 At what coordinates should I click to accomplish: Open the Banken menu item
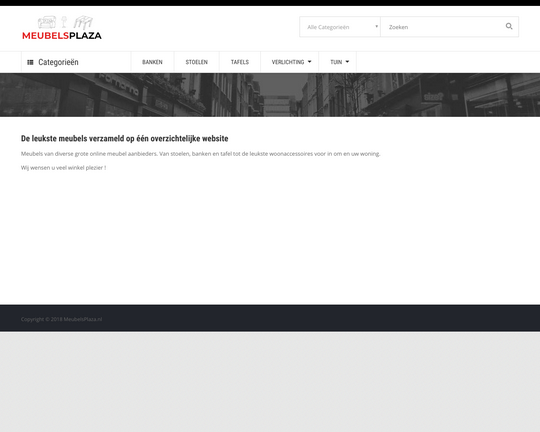(152, 62)
